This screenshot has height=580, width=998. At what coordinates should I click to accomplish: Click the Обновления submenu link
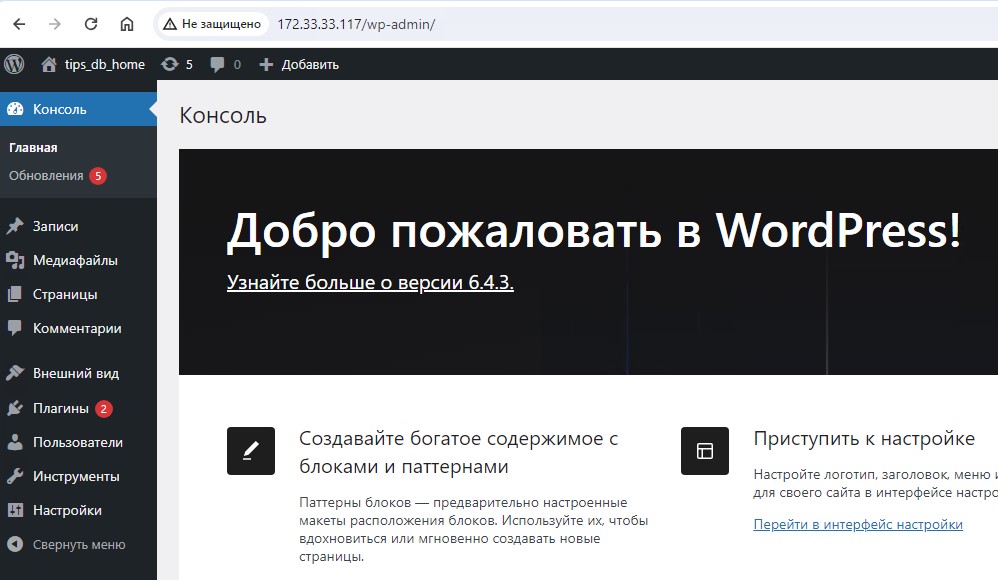coord(46,176)
